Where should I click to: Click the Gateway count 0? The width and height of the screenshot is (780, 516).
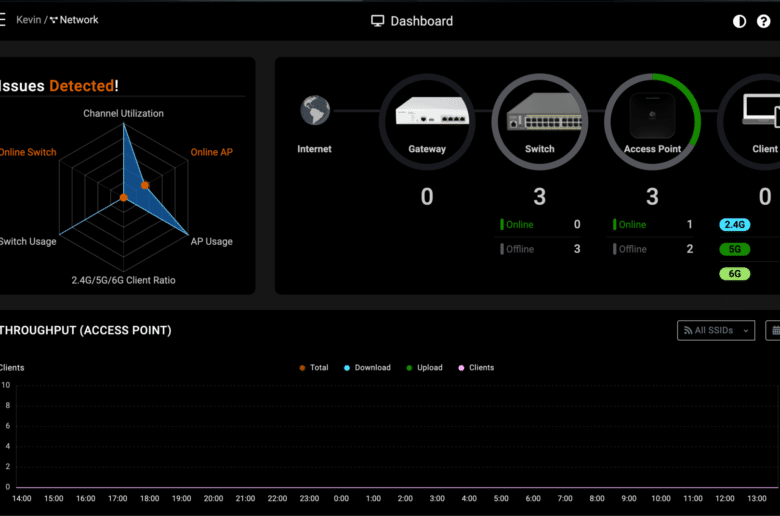pos(427,197)
